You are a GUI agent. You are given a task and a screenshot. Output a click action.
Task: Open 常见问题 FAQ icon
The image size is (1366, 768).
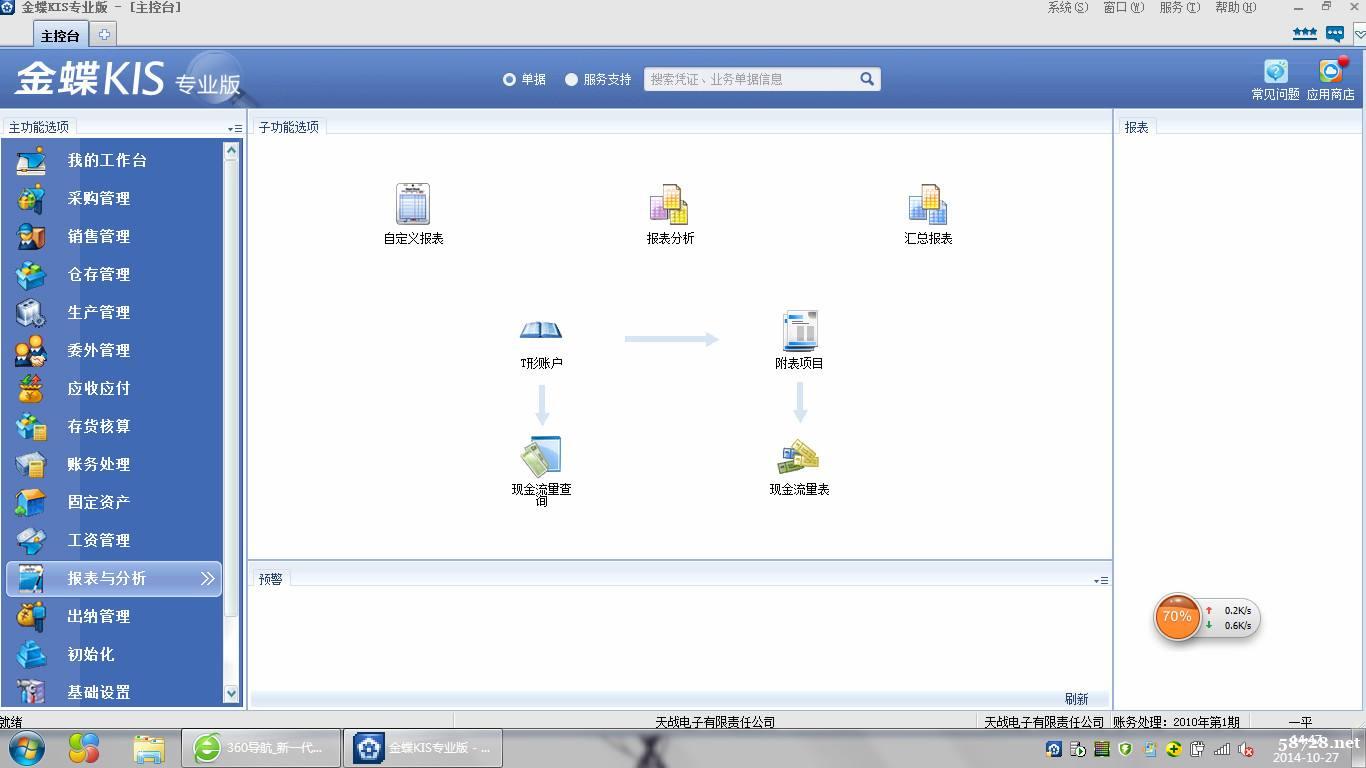click(1275, 72)
